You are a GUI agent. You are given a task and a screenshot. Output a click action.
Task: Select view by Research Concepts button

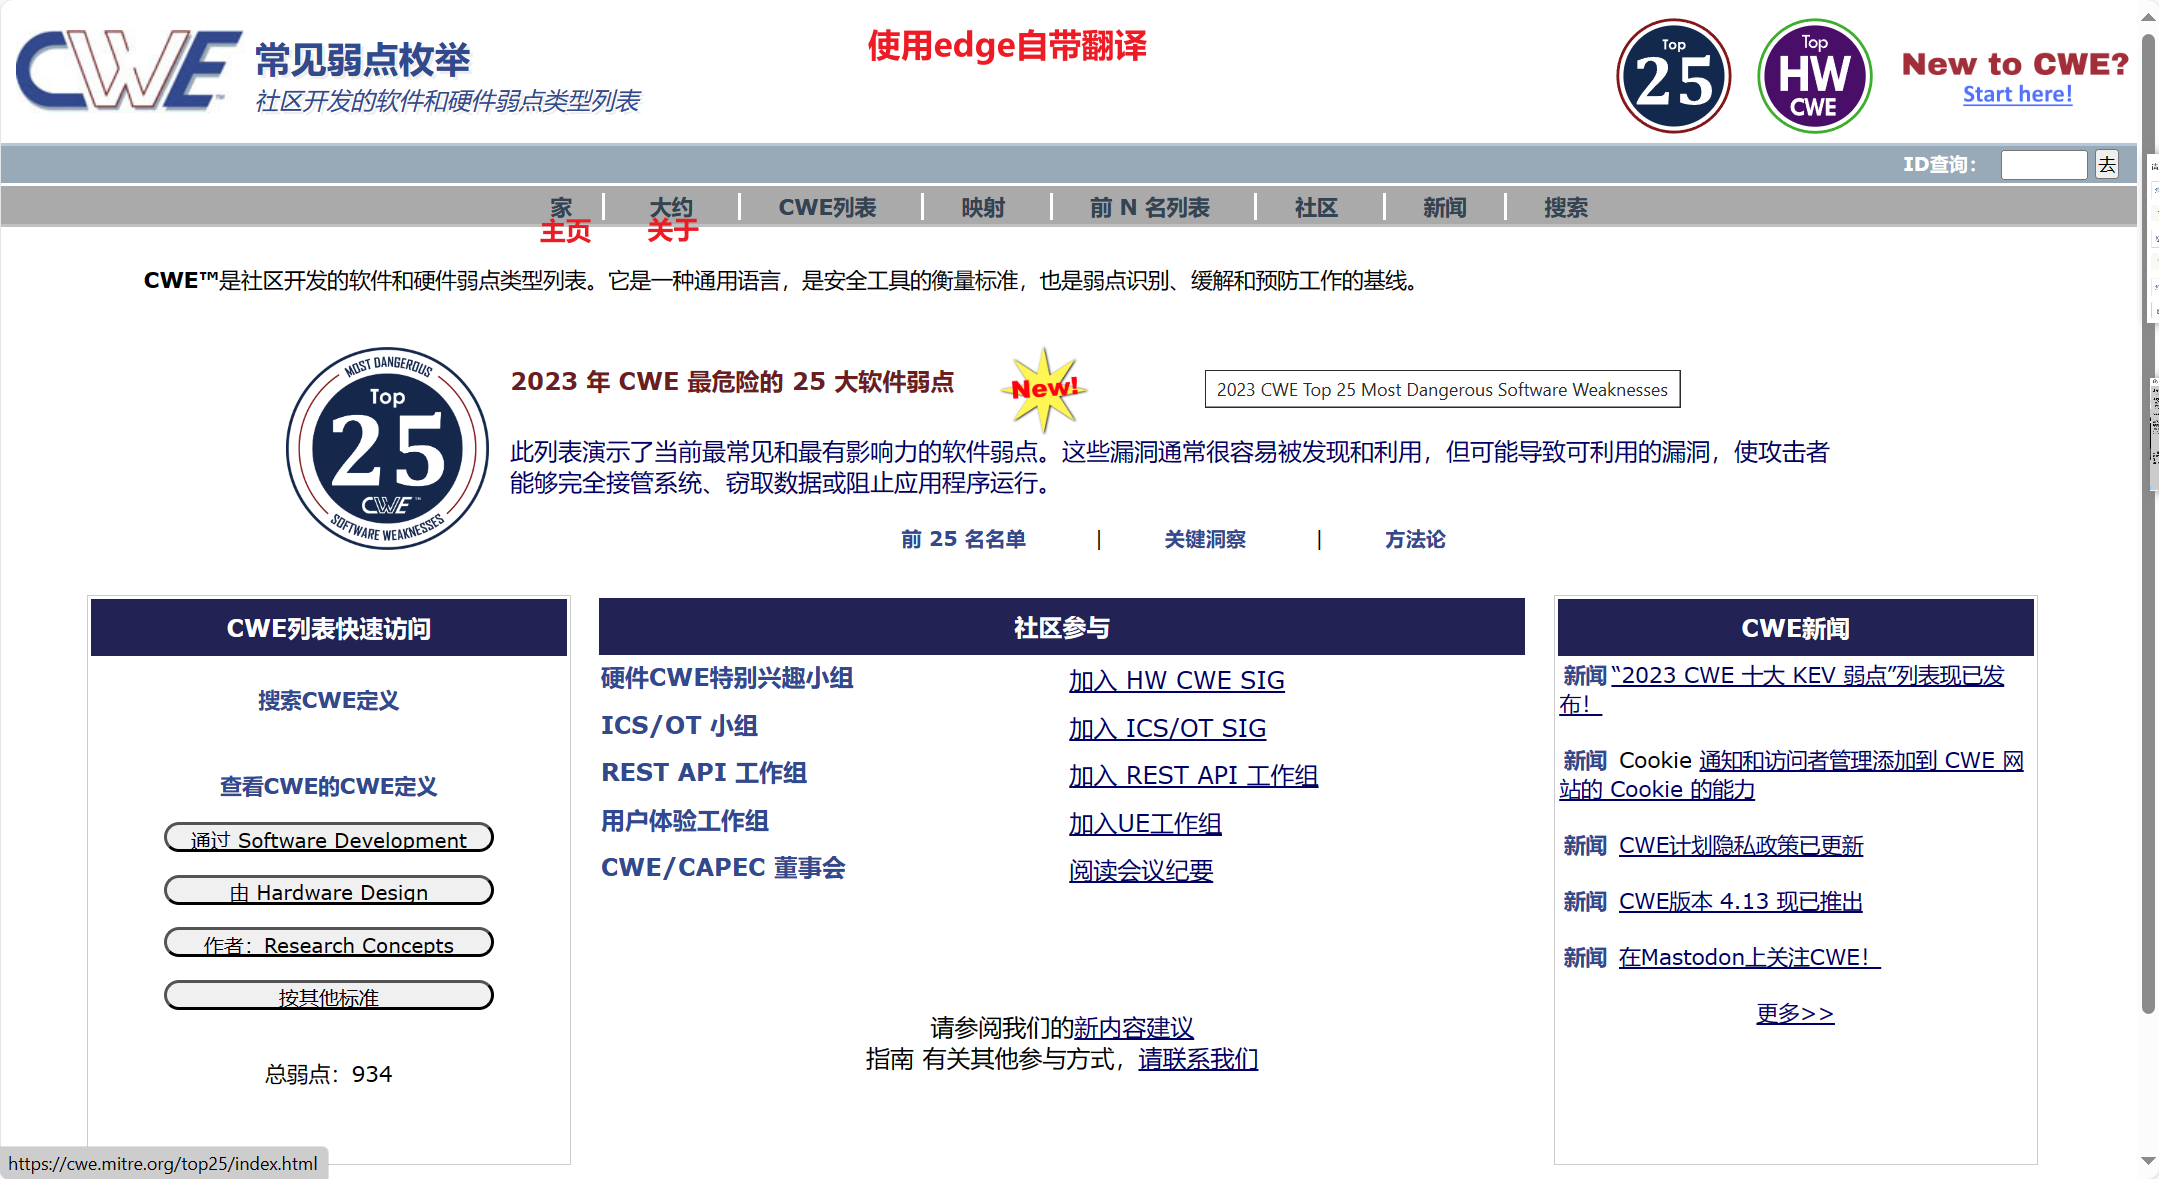(328, 943)
